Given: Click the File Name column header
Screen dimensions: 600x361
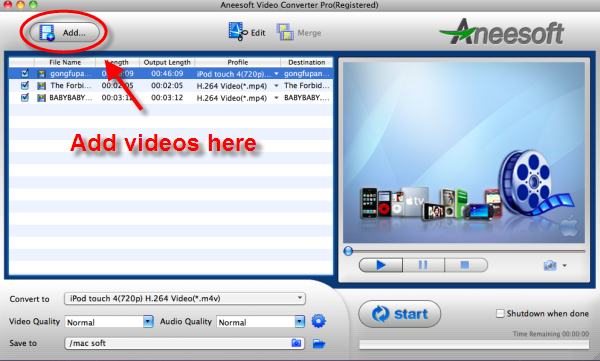Looking at the screenshot, I should [65, 62].
